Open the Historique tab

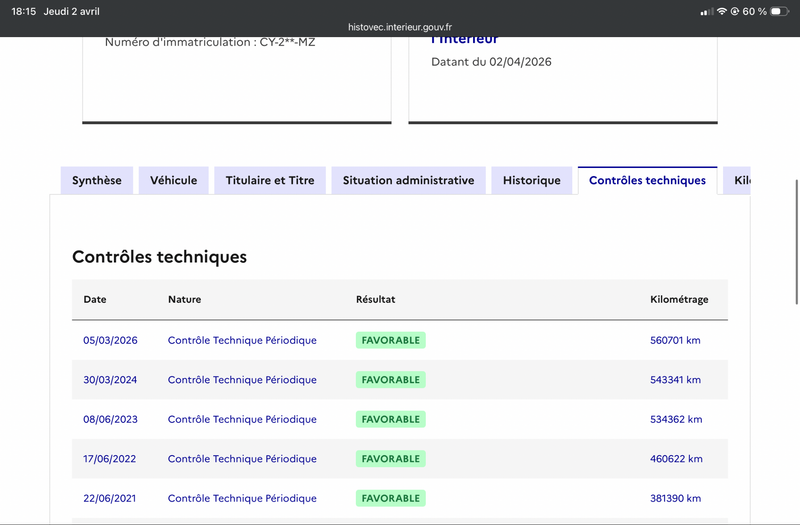[x=532, y=180]
